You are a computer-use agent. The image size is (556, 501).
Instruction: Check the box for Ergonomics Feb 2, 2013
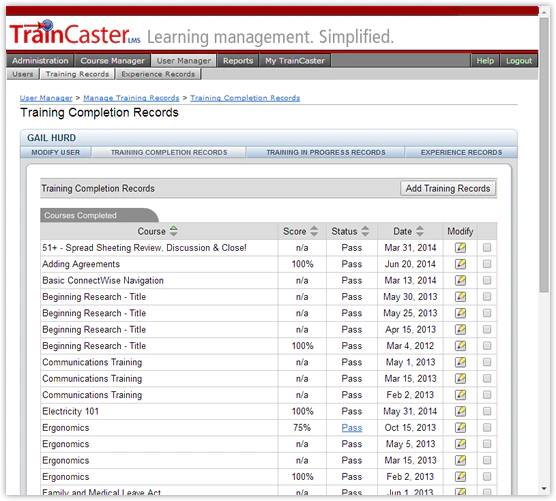pyautogui.click(x=487, y=477)
